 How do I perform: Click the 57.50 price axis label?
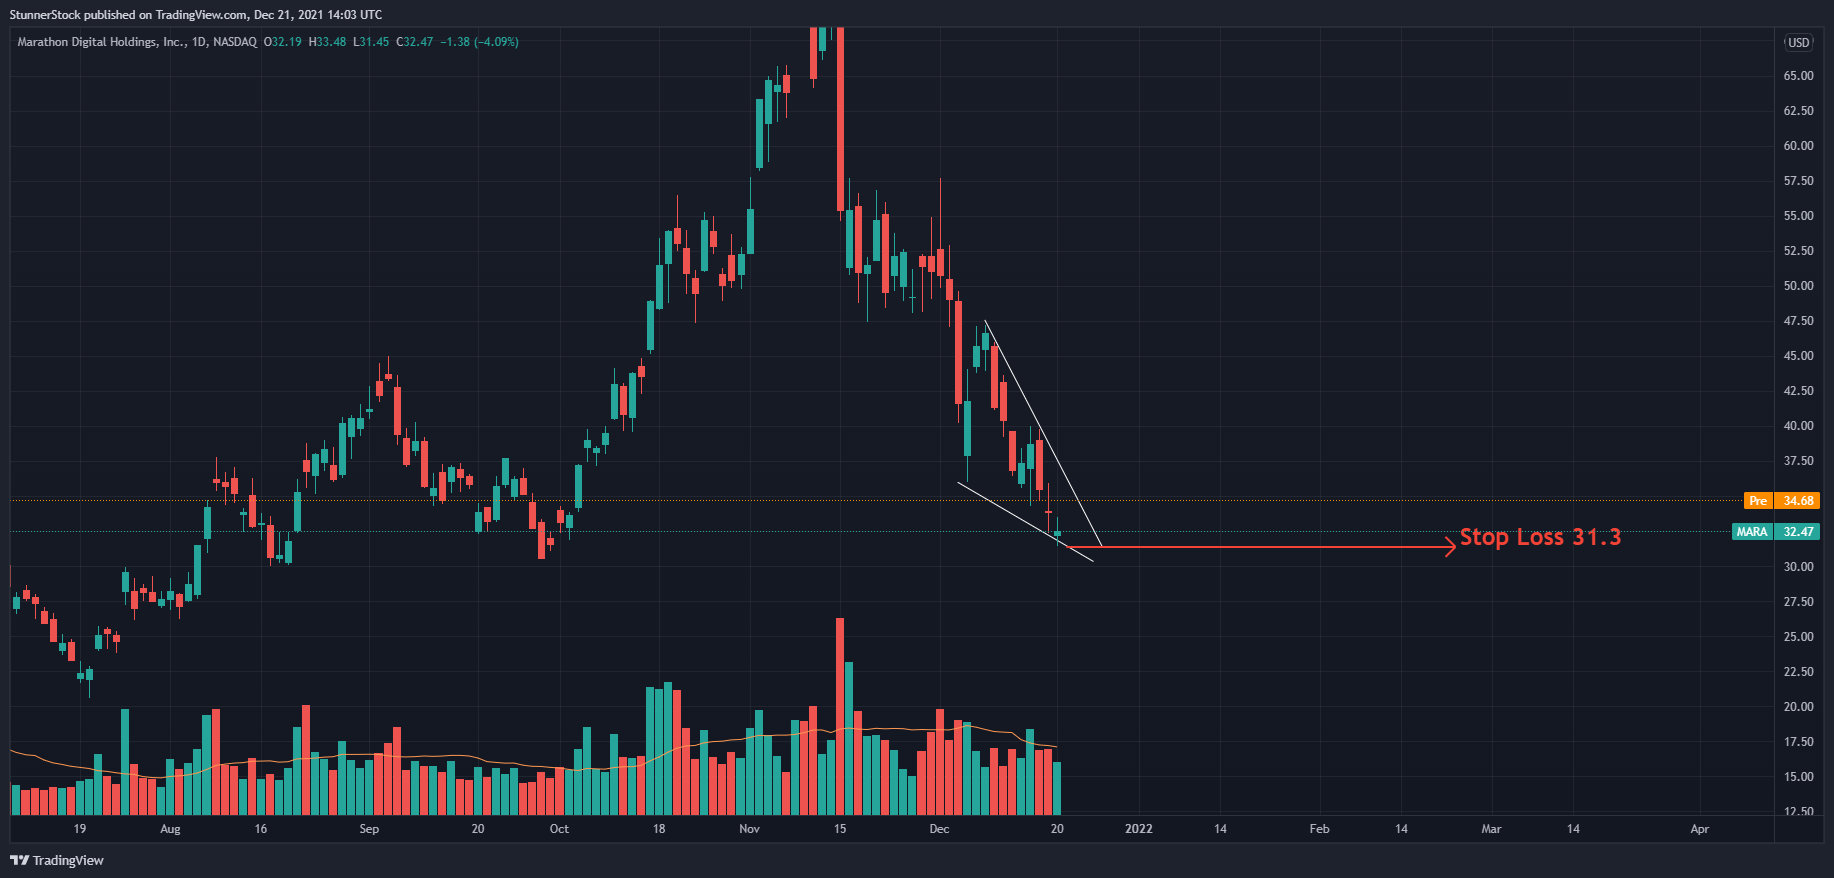1798,181
